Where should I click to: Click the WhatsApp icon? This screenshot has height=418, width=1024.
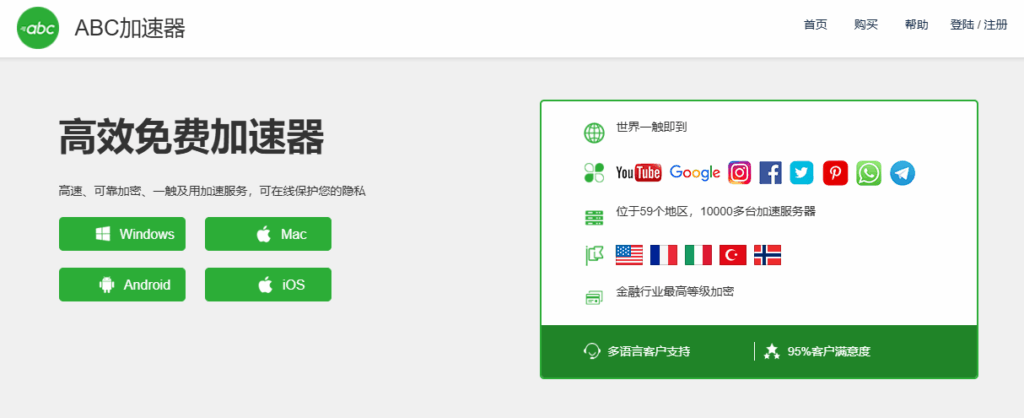point(869,173)
